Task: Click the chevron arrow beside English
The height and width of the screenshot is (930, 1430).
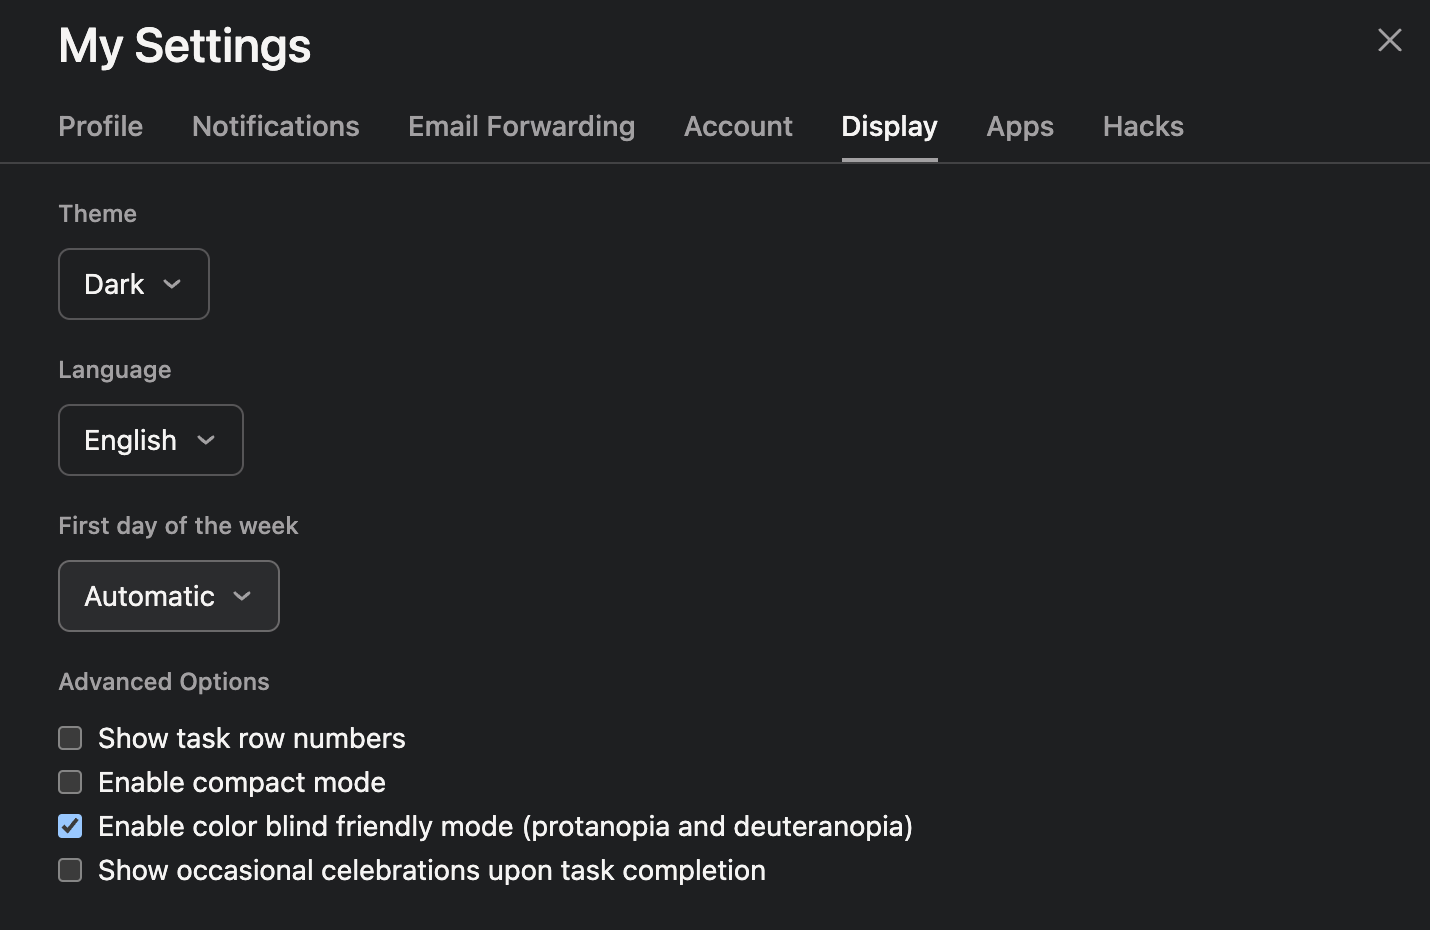Action: [x=206, y=440]
